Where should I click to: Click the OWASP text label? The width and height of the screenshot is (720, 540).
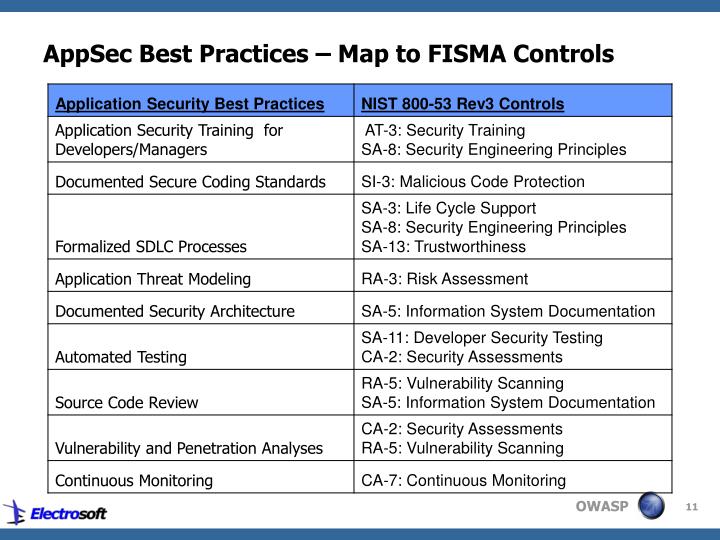(x=602, y=506)
